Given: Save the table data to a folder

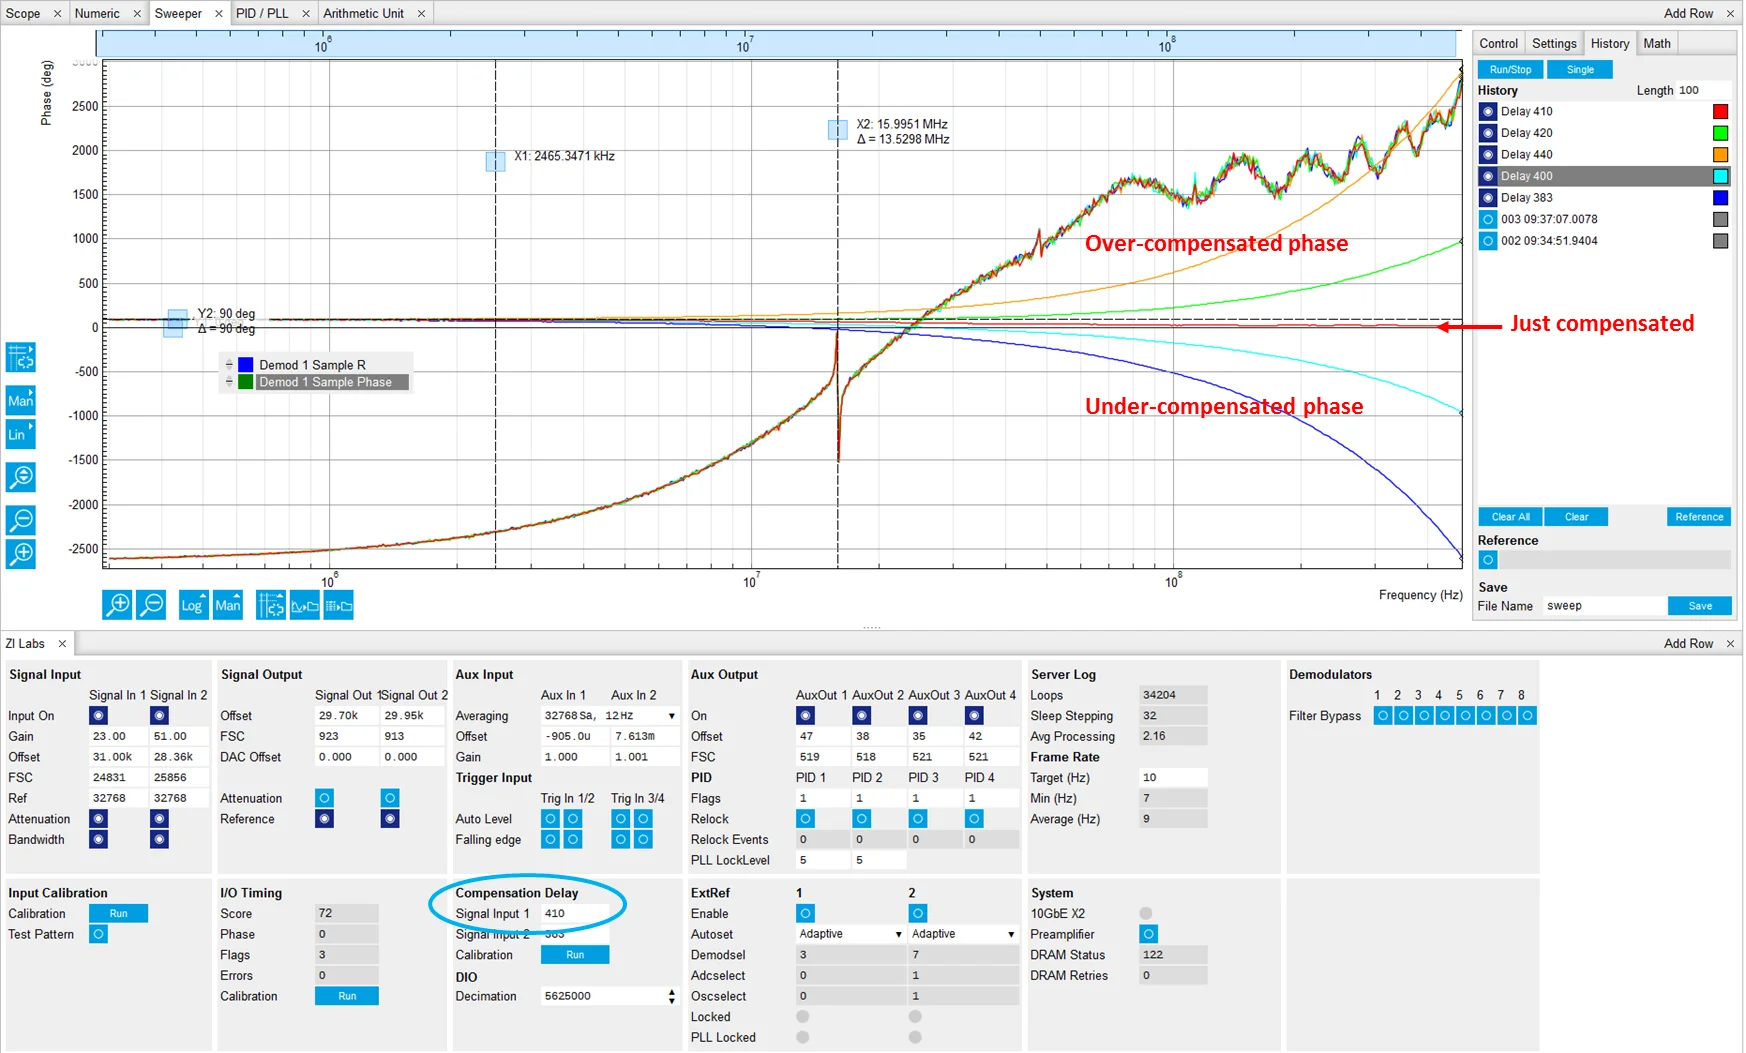Looking at the screenshot, I should 338,605.
